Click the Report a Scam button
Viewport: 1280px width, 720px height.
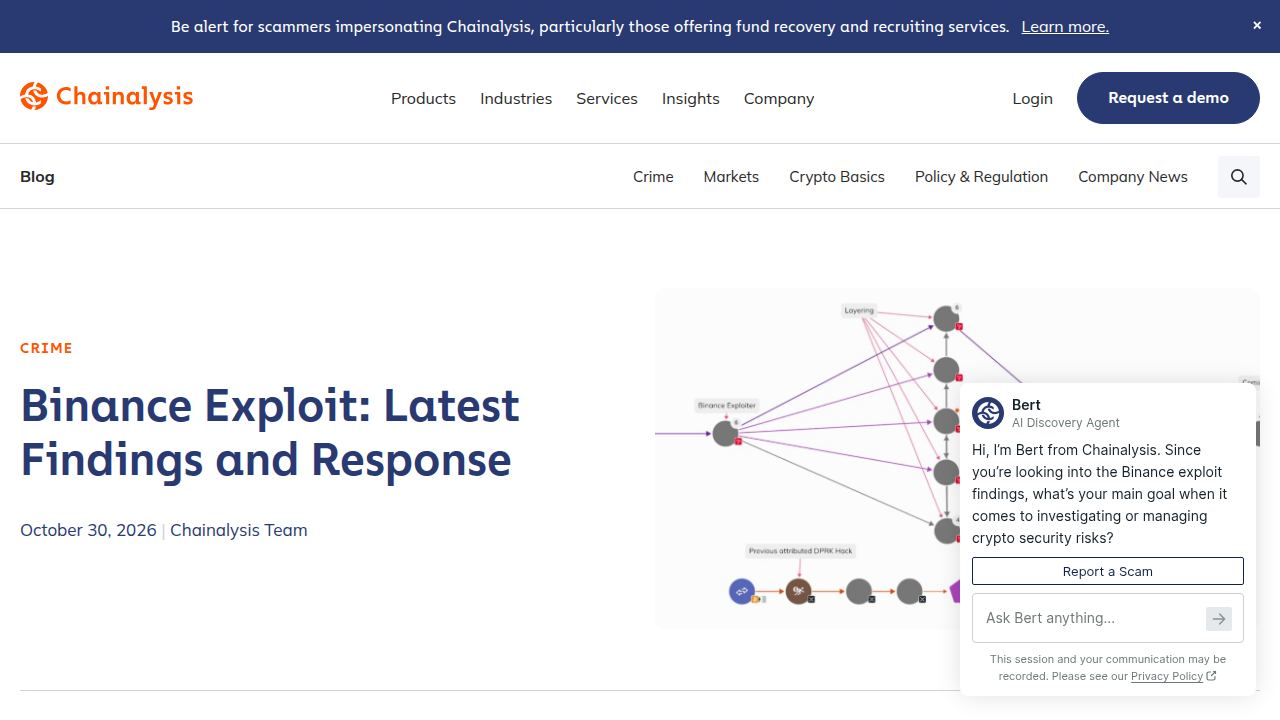(1108, 571)
